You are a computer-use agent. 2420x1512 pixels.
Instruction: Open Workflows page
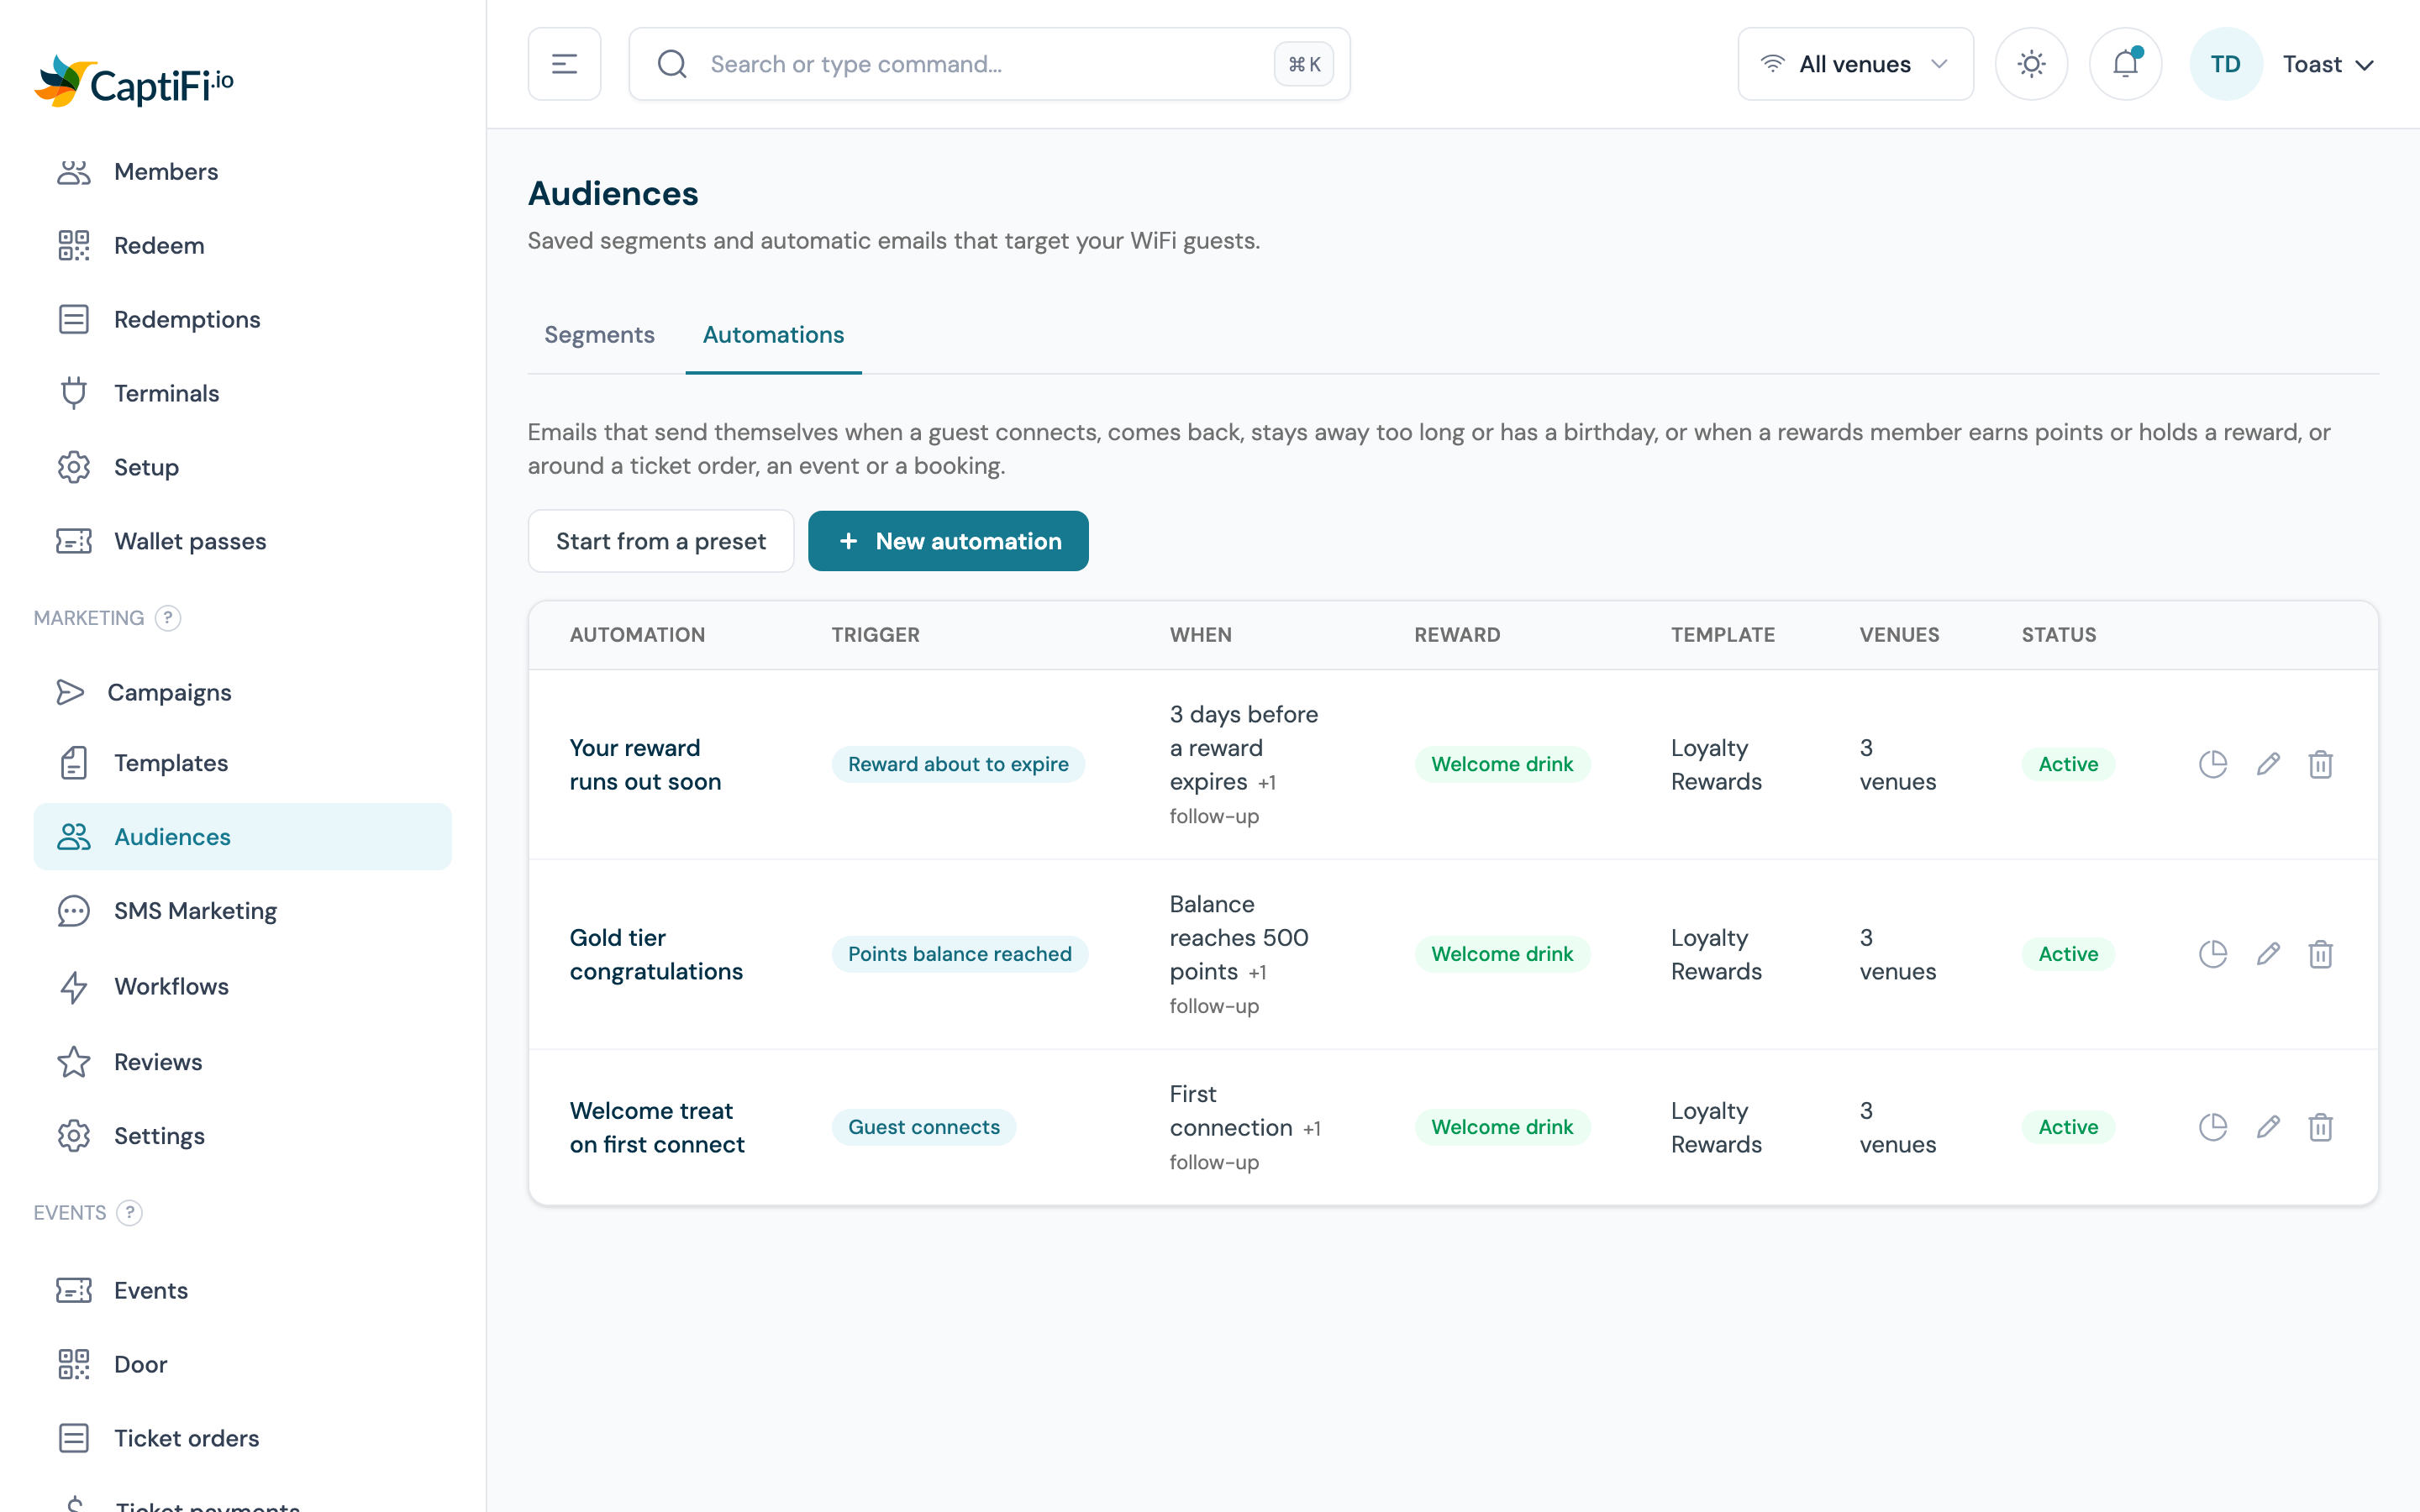click(242, 987)
